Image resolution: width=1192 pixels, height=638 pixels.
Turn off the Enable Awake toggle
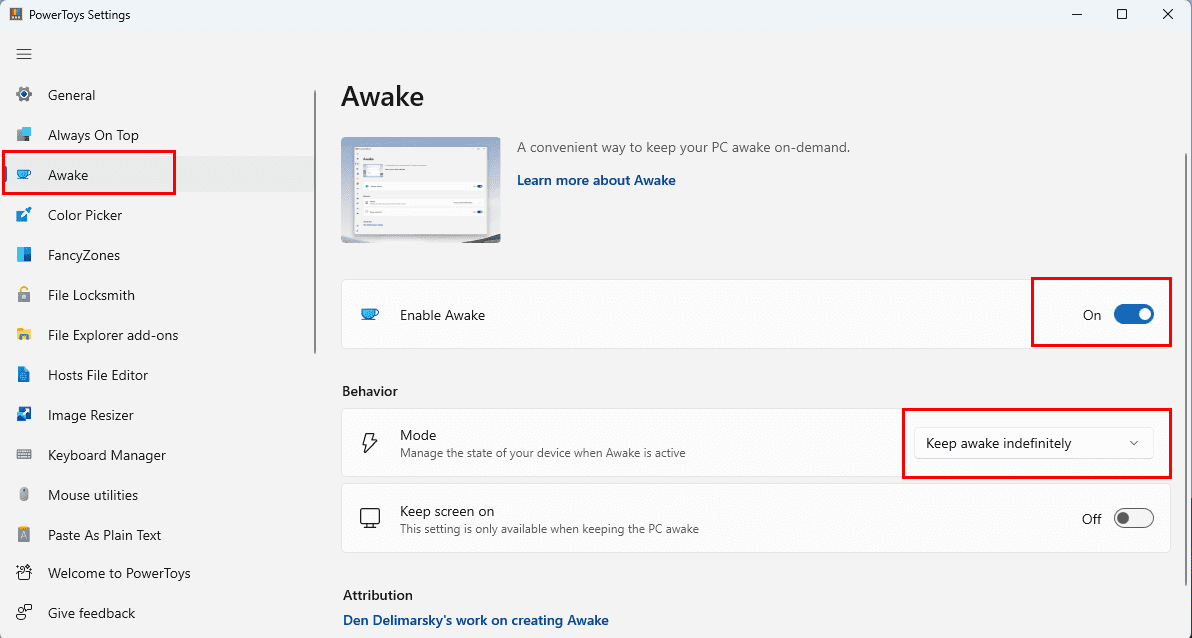pos(1133,314)
